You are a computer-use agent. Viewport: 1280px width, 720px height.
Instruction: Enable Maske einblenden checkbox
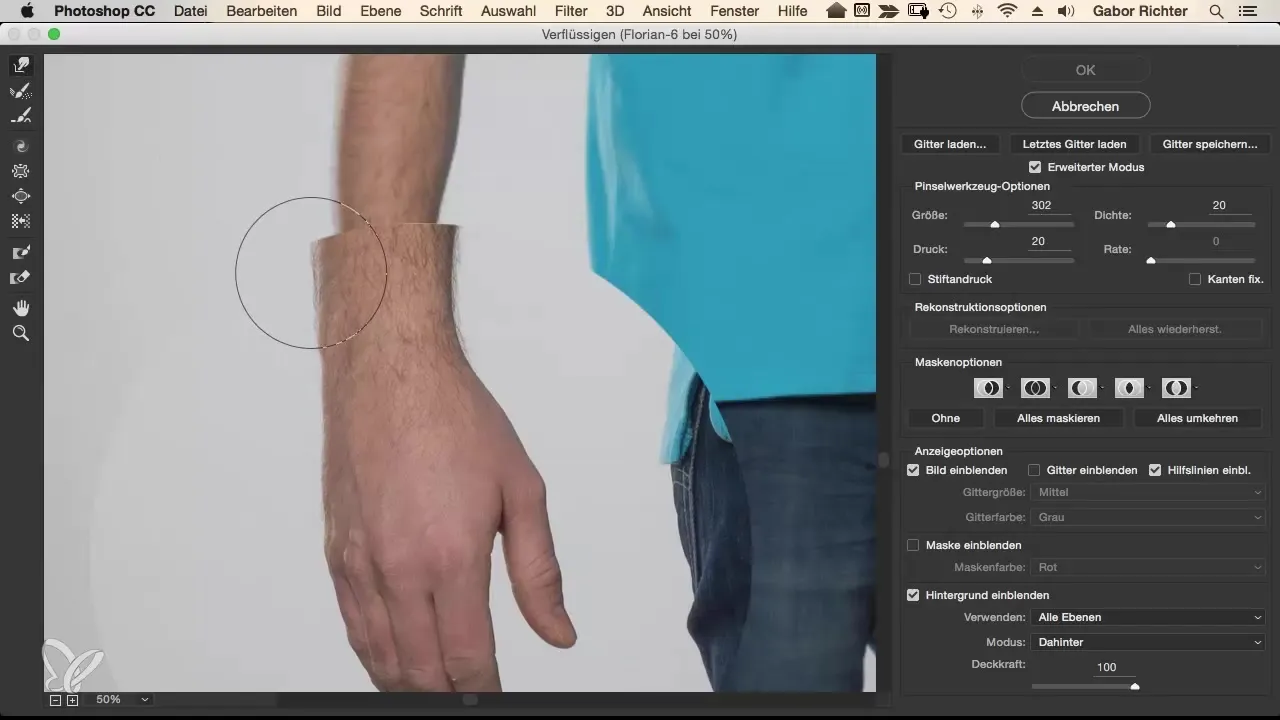coord(913,545)
